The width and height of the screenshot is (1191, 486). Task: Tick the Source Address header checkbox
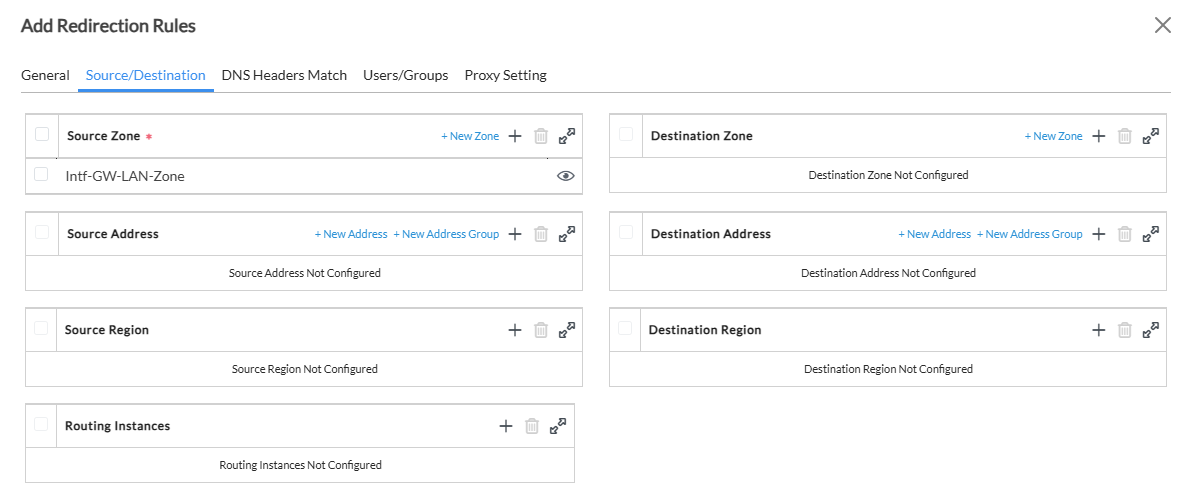[x=41, y=233]
